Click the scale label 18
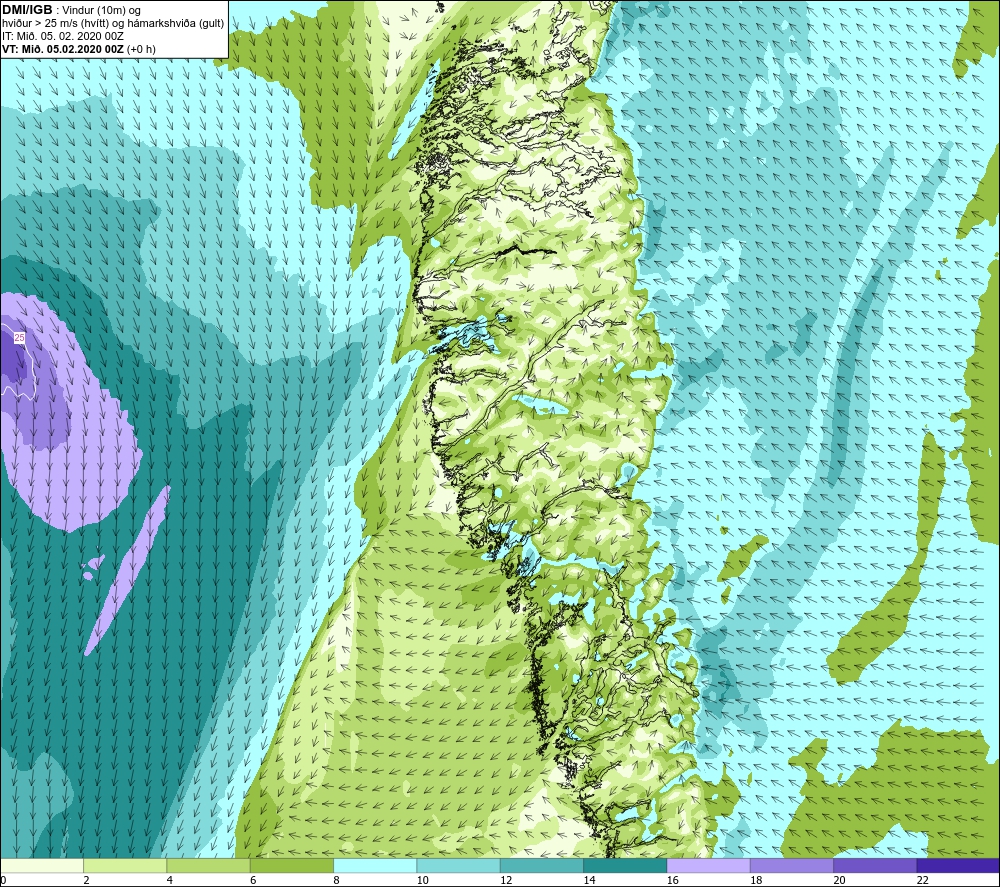 click(x=756, y=880)
